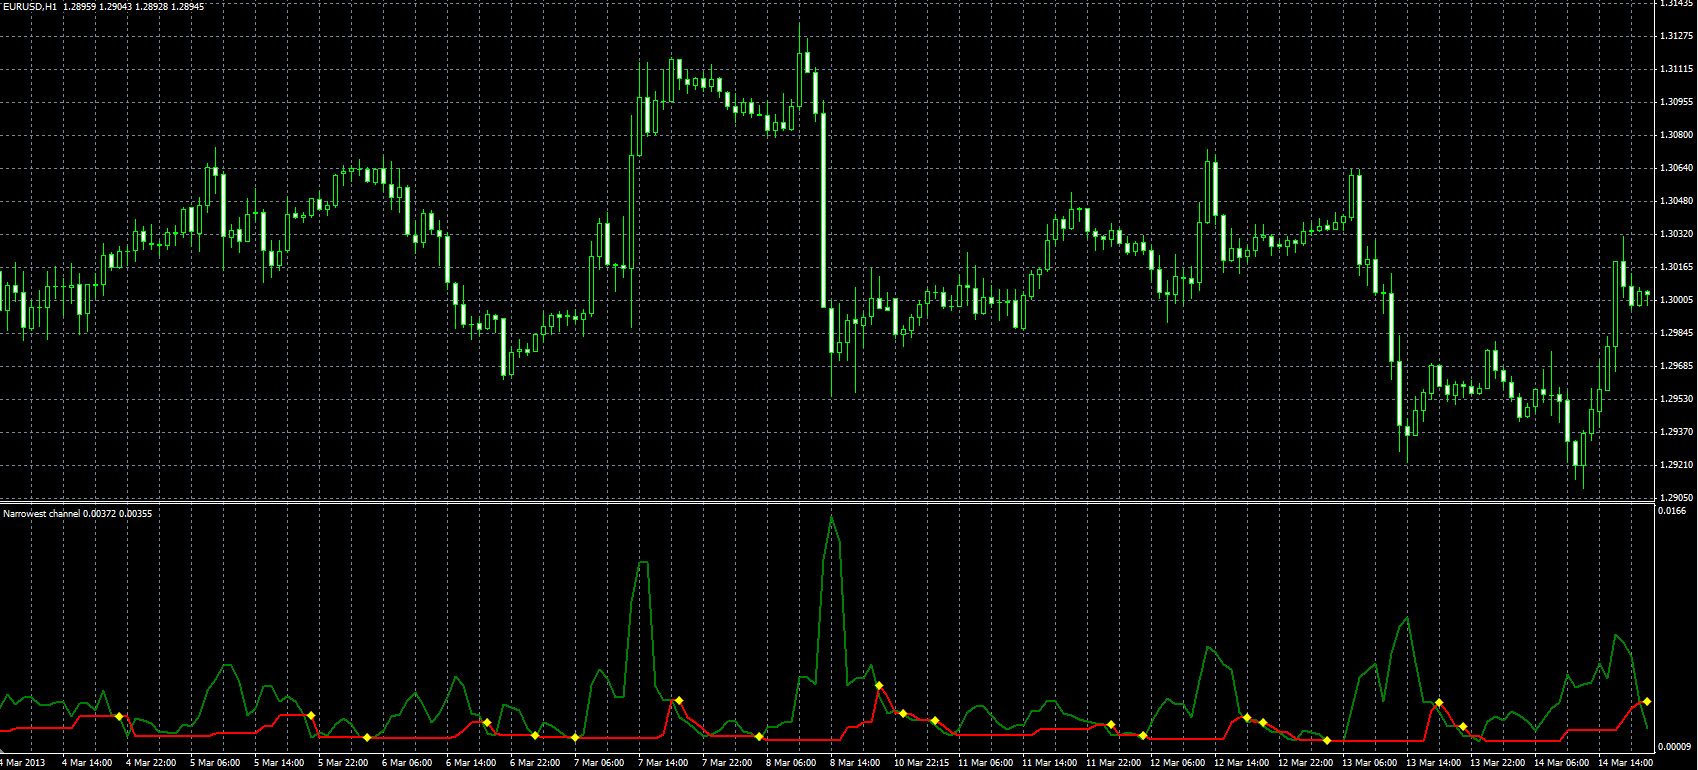Click the '14 Mar 14:00' time label
The width and height of the screenshot is (1698, 770).
click(1625, 763)
